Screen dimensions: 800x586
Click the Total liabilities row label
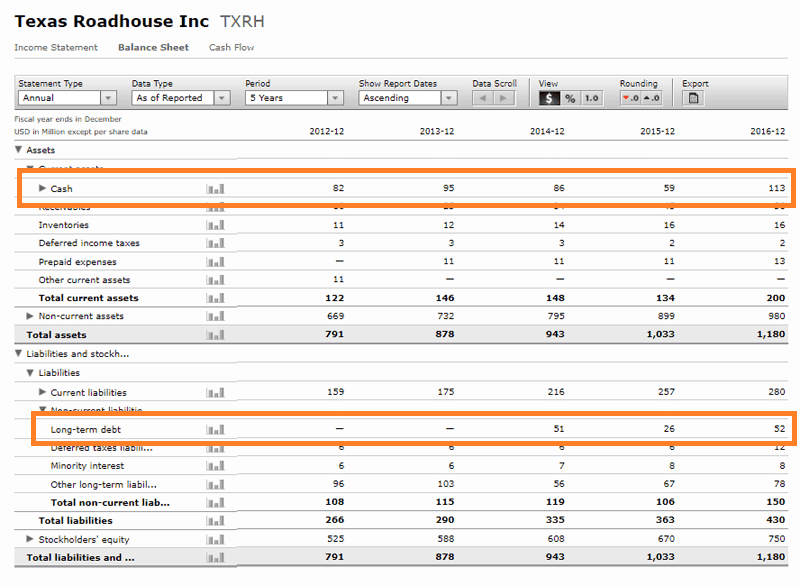pyautogui.click(x=76, y=521)
